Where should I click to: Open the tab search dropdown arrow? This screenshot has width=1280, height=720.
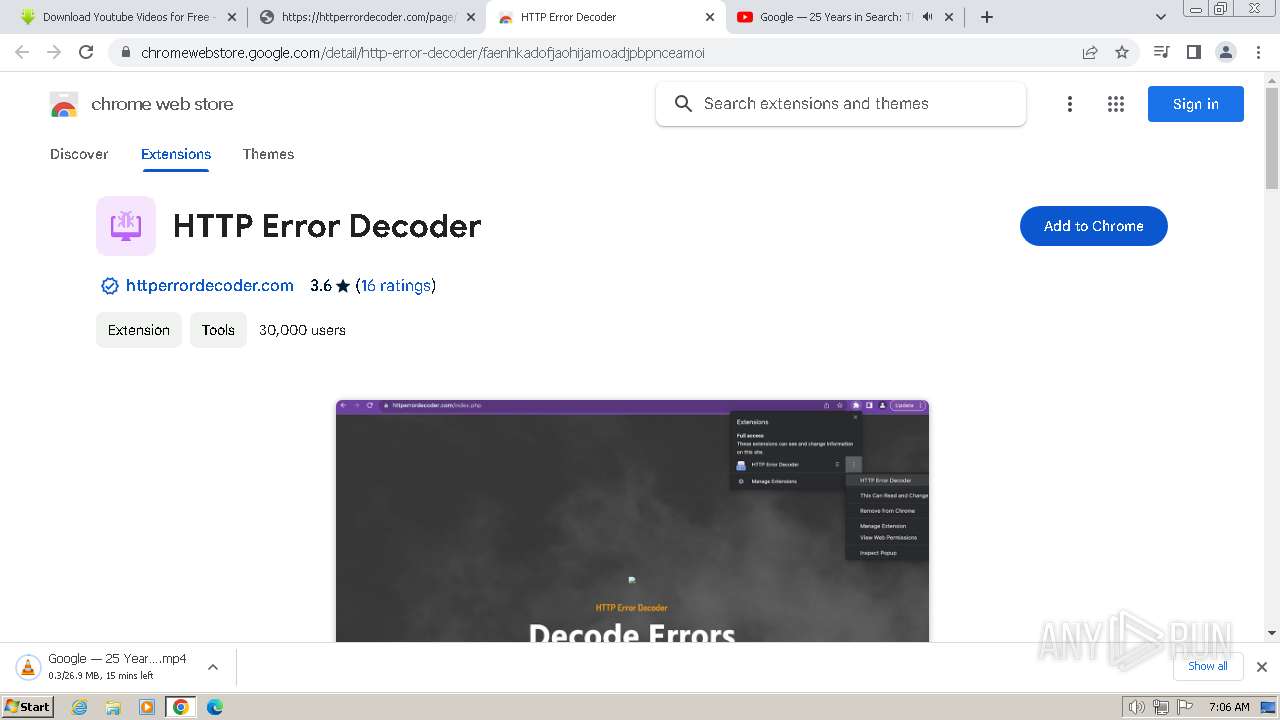1160,17
